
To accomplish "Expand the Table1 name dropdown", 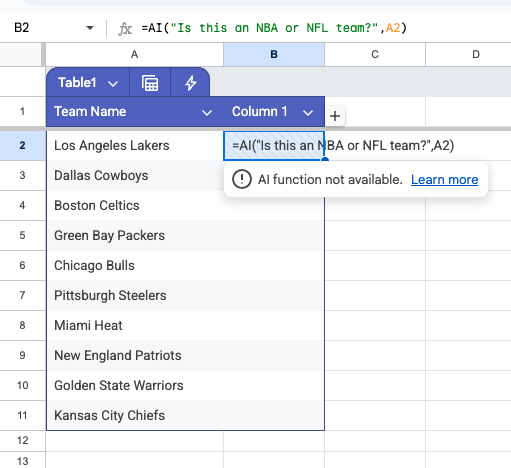I will click(113, 83).
